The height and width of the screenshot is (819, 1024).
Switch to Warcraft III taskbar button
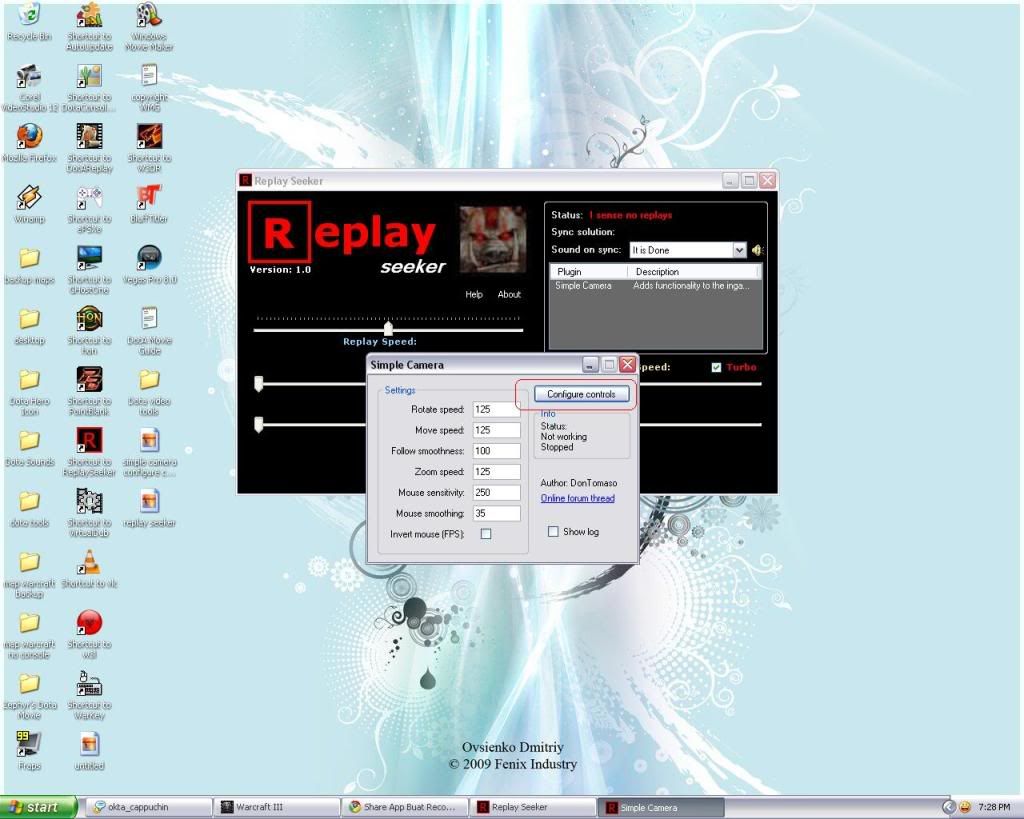pos(277,807)
